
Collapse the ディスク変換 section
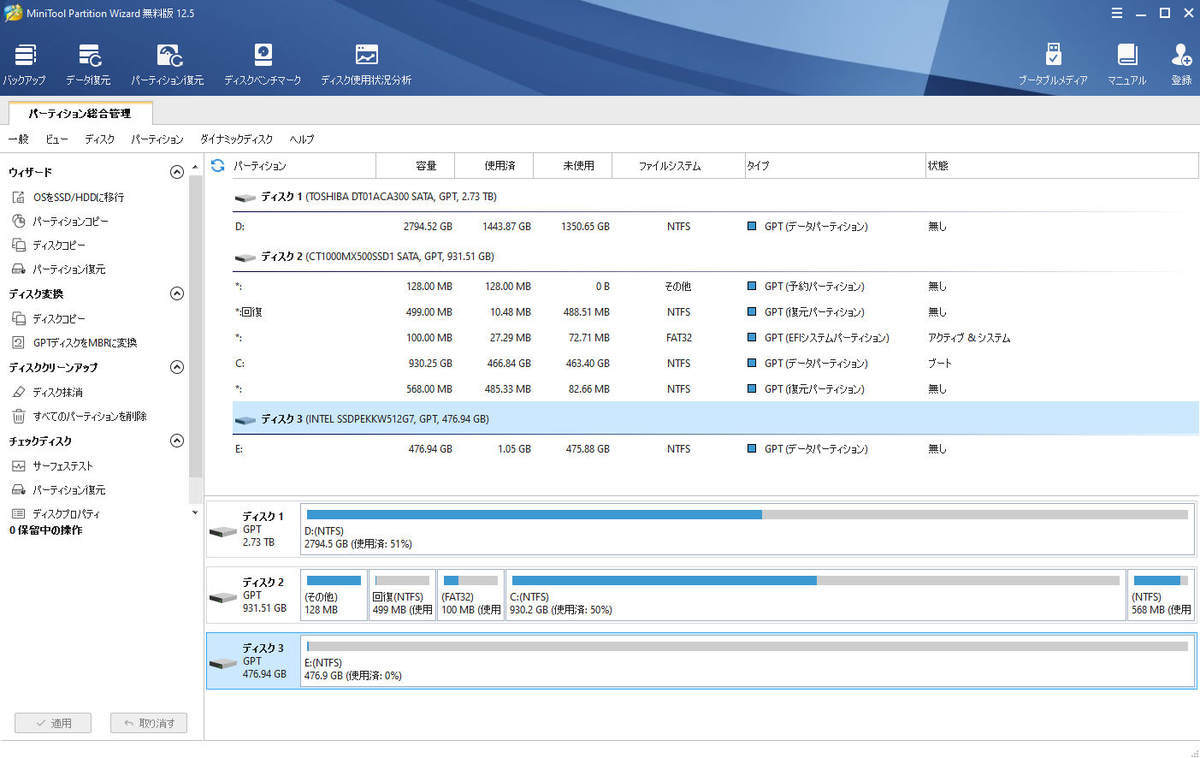pyautogui.click(x=177, y=294)
